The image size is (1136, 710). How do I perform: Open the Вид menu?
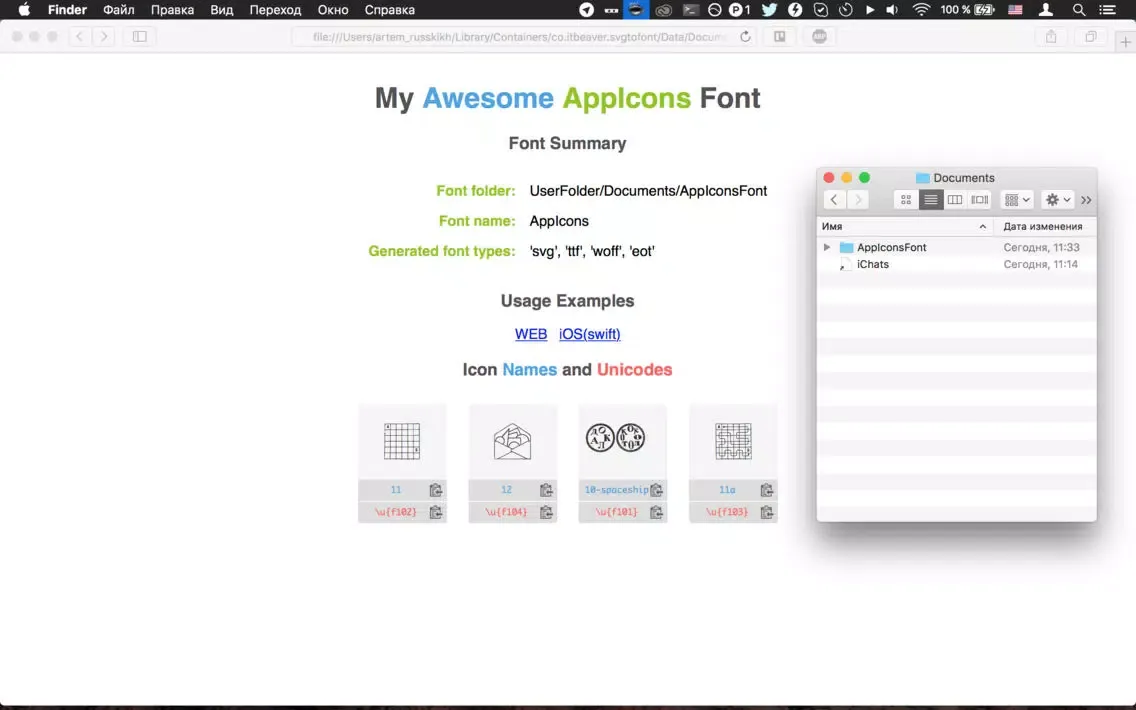(x=222, y=9)
